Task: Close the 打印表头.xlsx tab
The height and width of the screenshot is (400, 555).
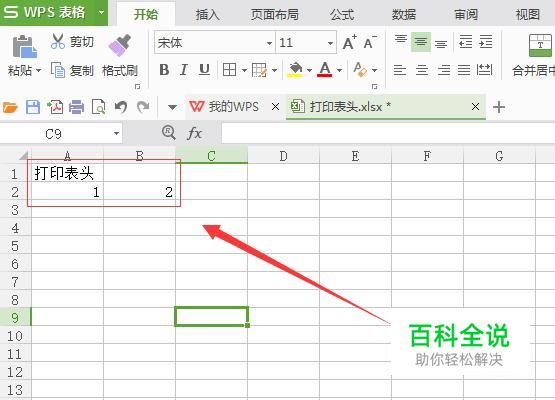Action: click(x=475, y=107)
